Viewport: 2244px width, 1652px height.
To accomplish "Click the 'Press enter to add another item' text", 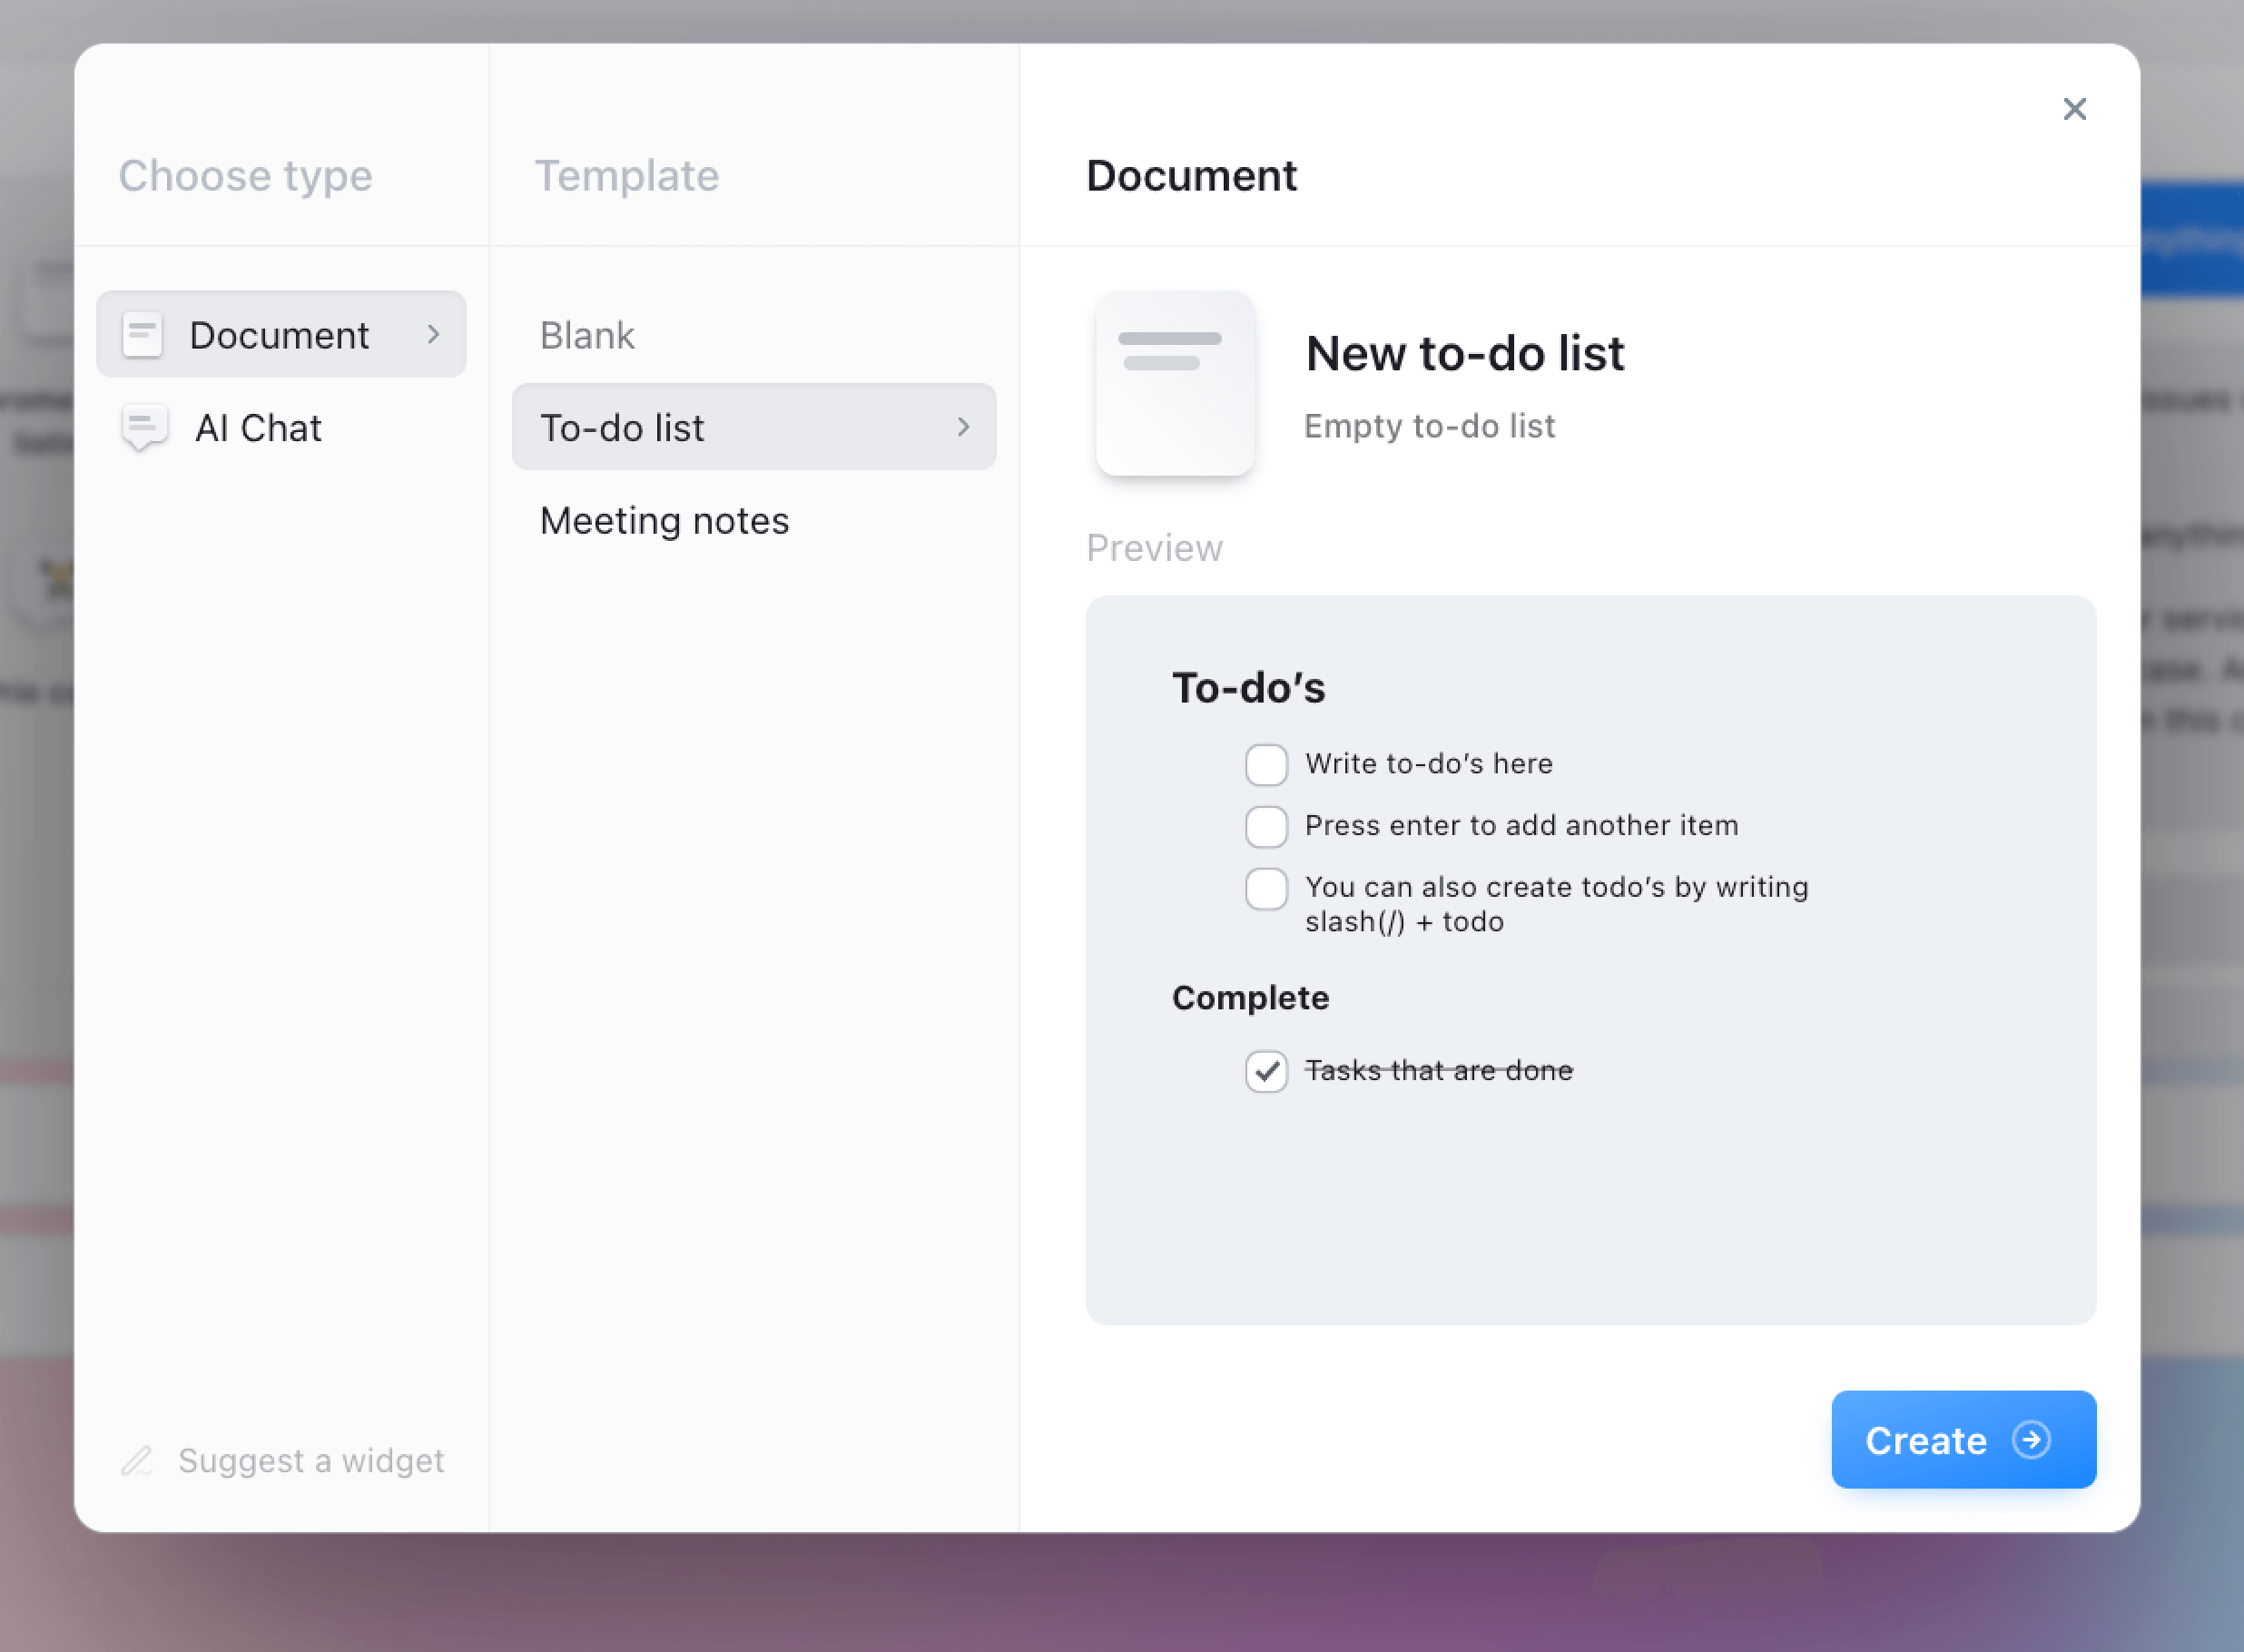I will (1522, 825).
